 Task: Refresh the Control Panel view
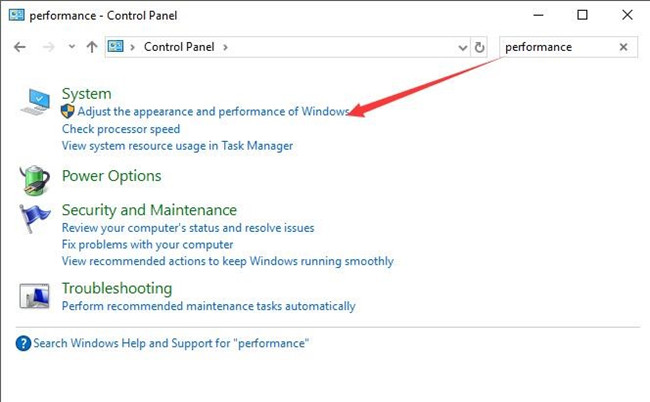[x=479, y=47]
